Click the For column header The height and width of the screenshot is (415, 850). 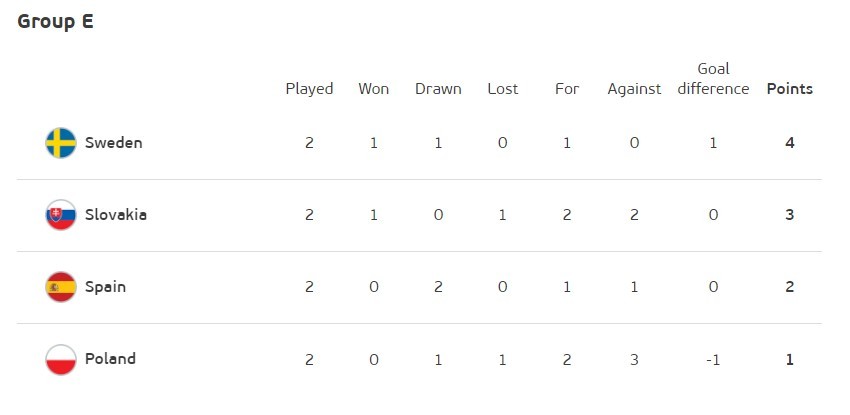[x=567, y=89]
